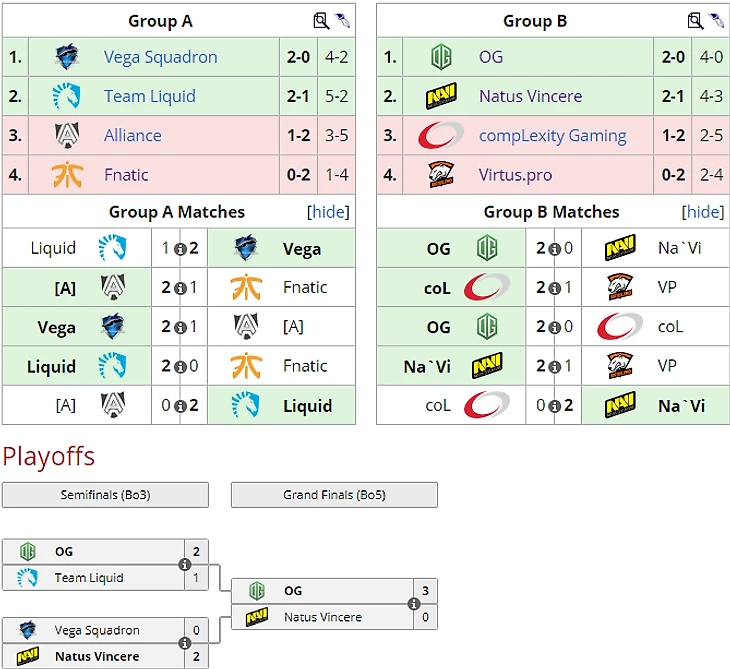730x669 pixels.
Task: Open Natus Vincere link in Group B standings
Action: [530, 96]
